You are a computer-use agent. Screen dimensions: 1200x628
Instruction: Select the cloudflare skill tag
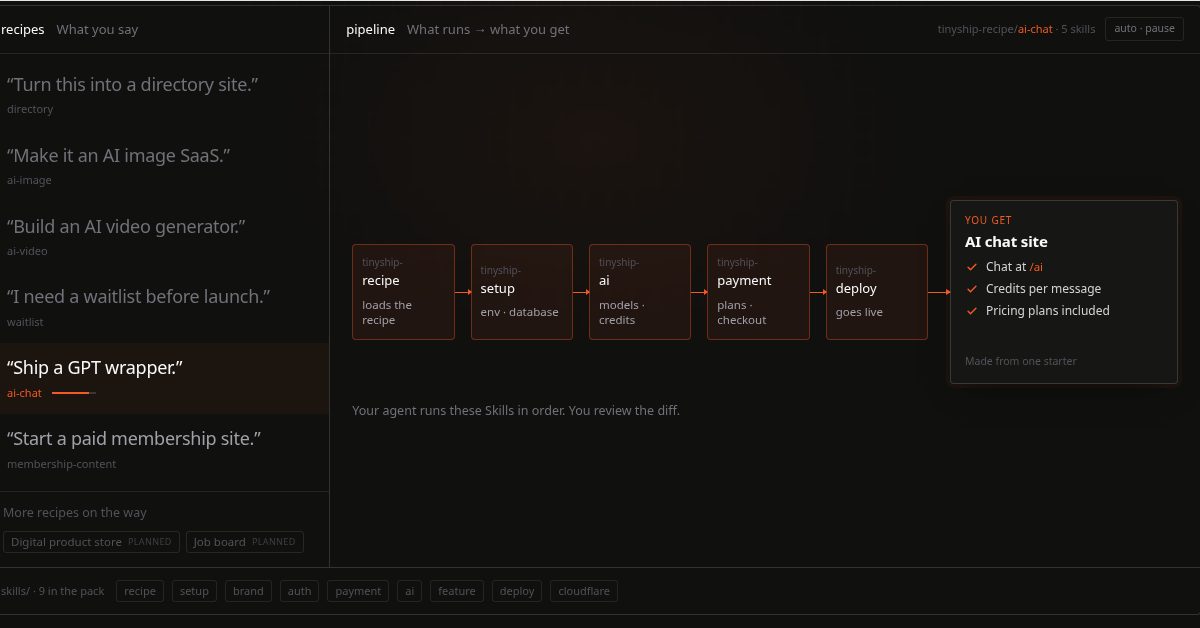click(584, 591)
